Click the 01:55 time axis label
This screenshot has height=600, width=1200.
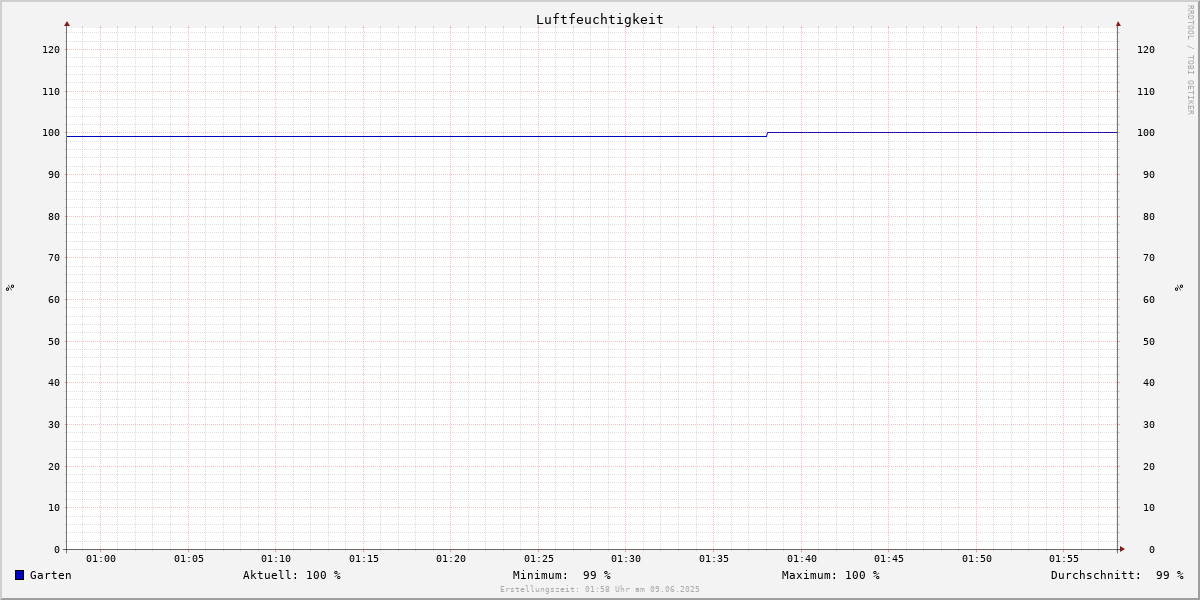[x=1064, y=559]
